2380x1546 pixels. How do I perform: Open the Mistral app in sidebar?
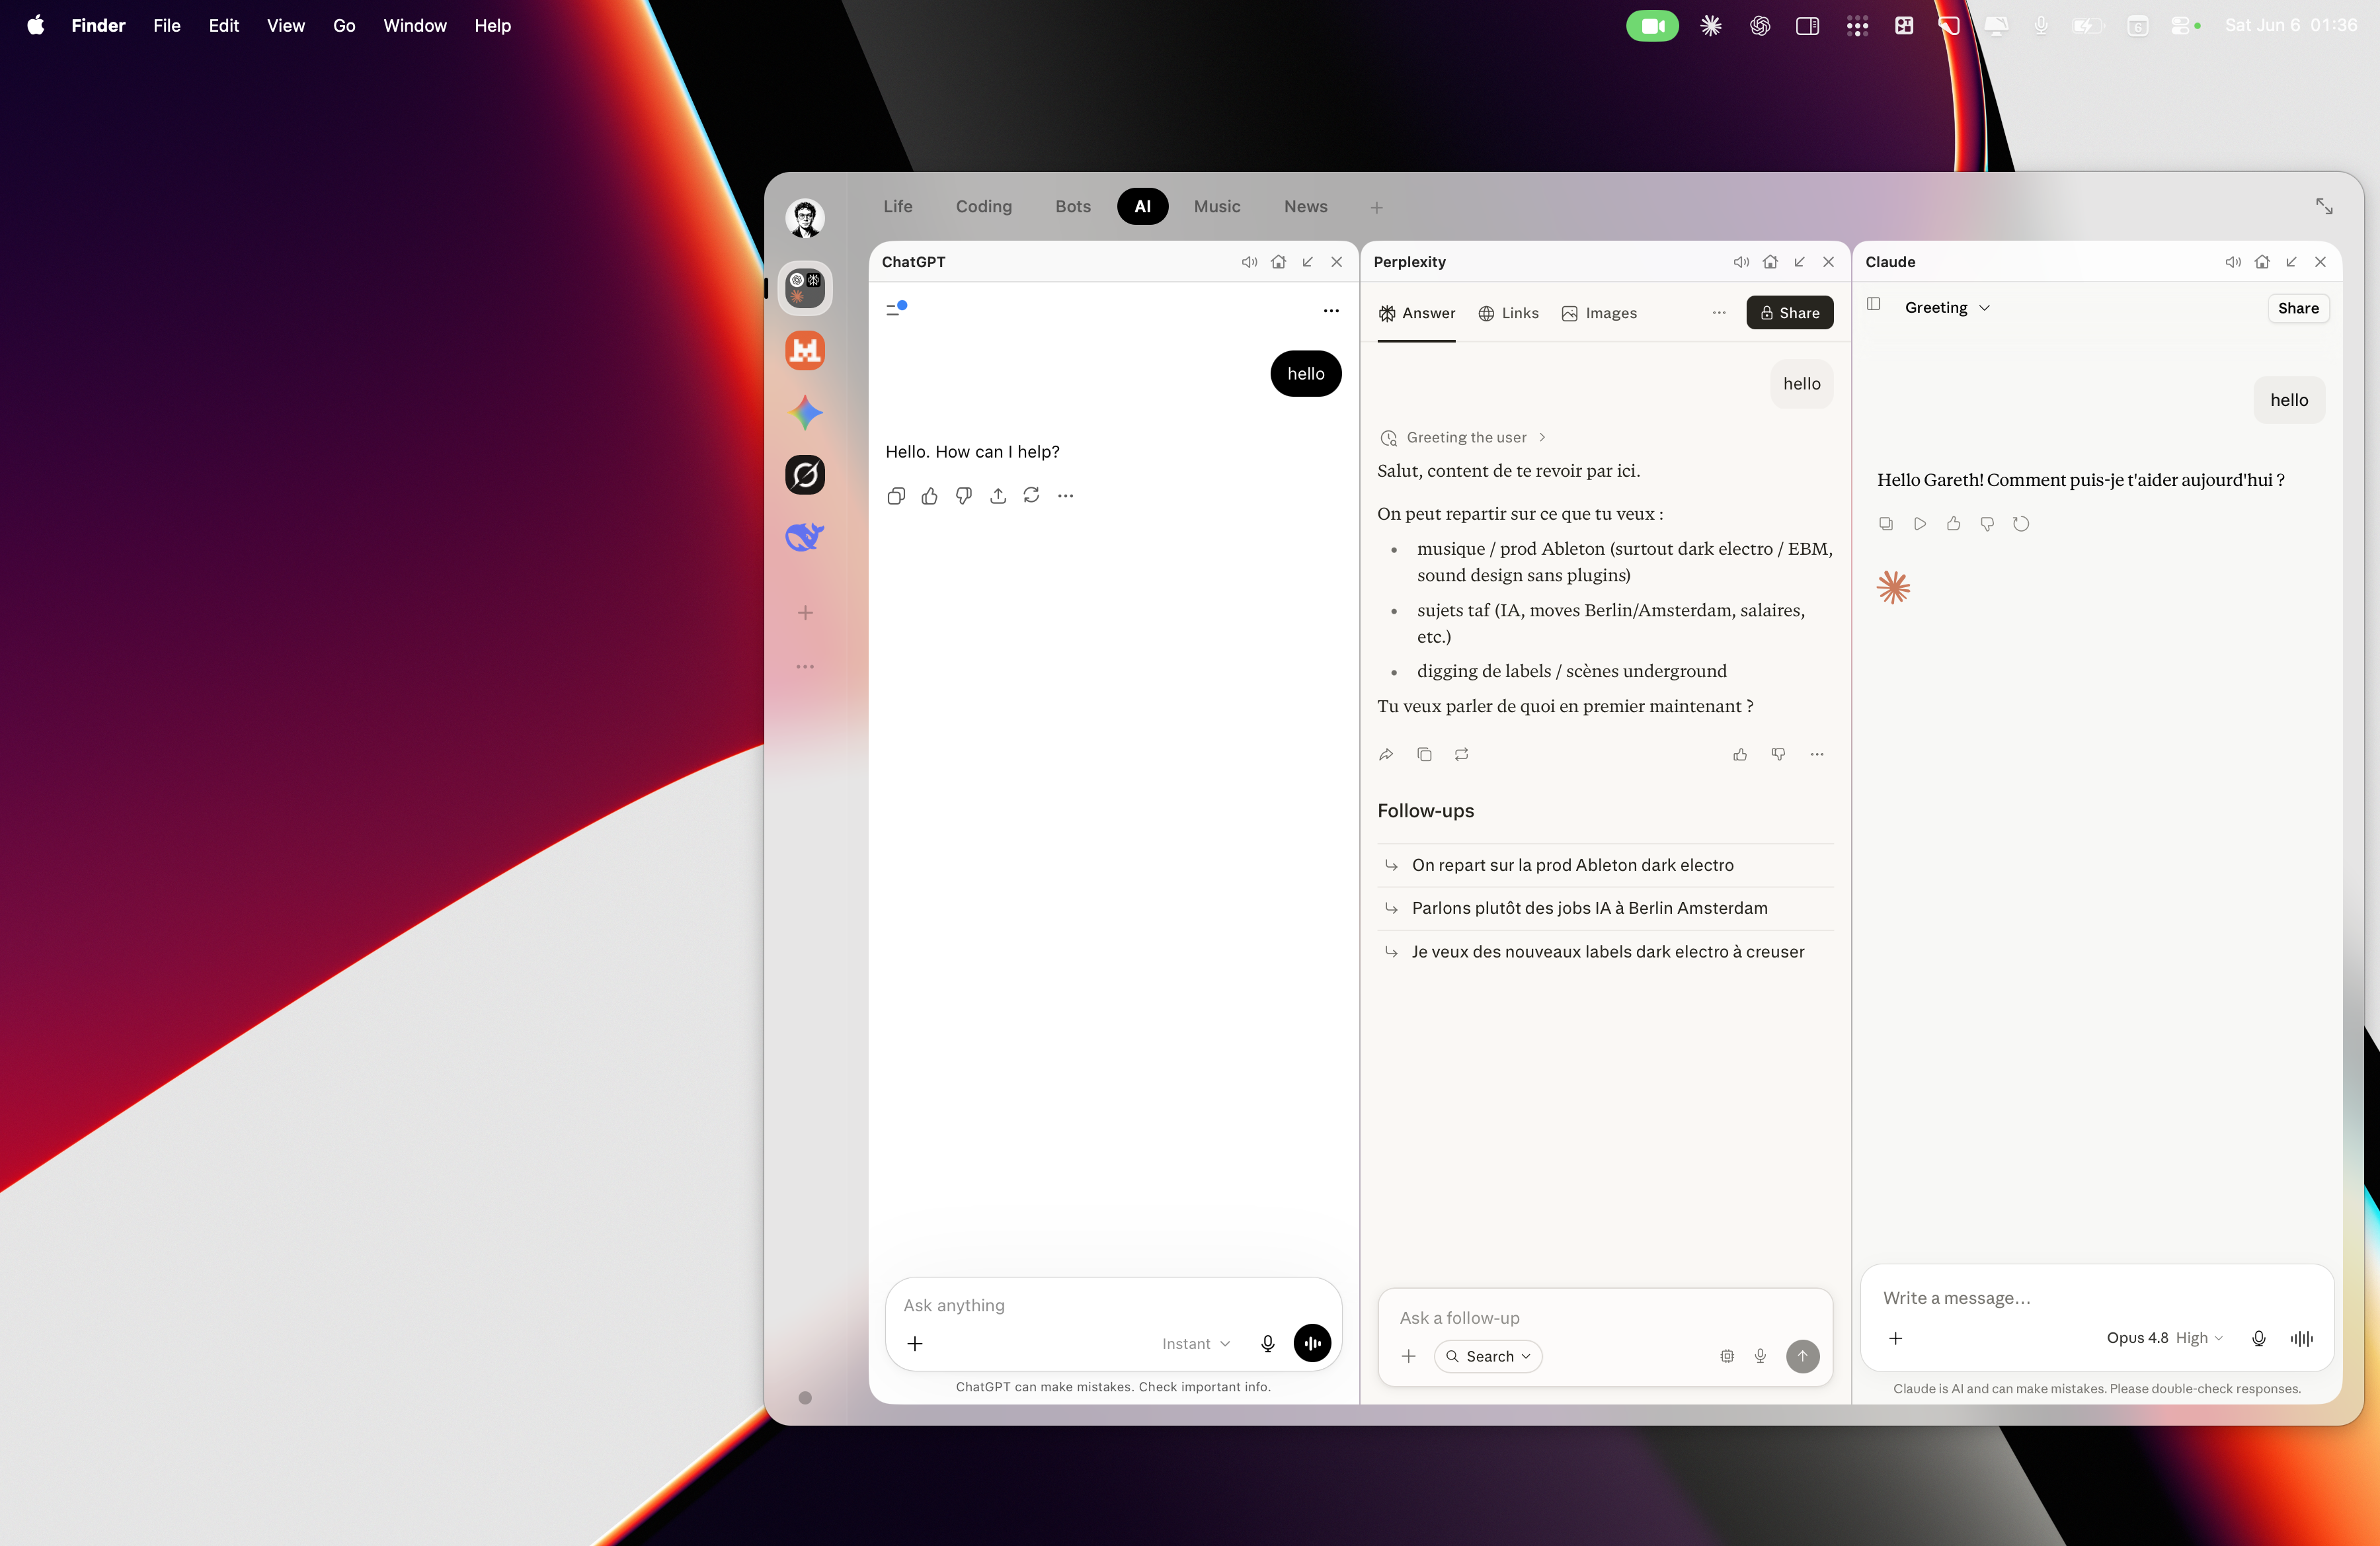pyautogui.click(x=805, y=350)
